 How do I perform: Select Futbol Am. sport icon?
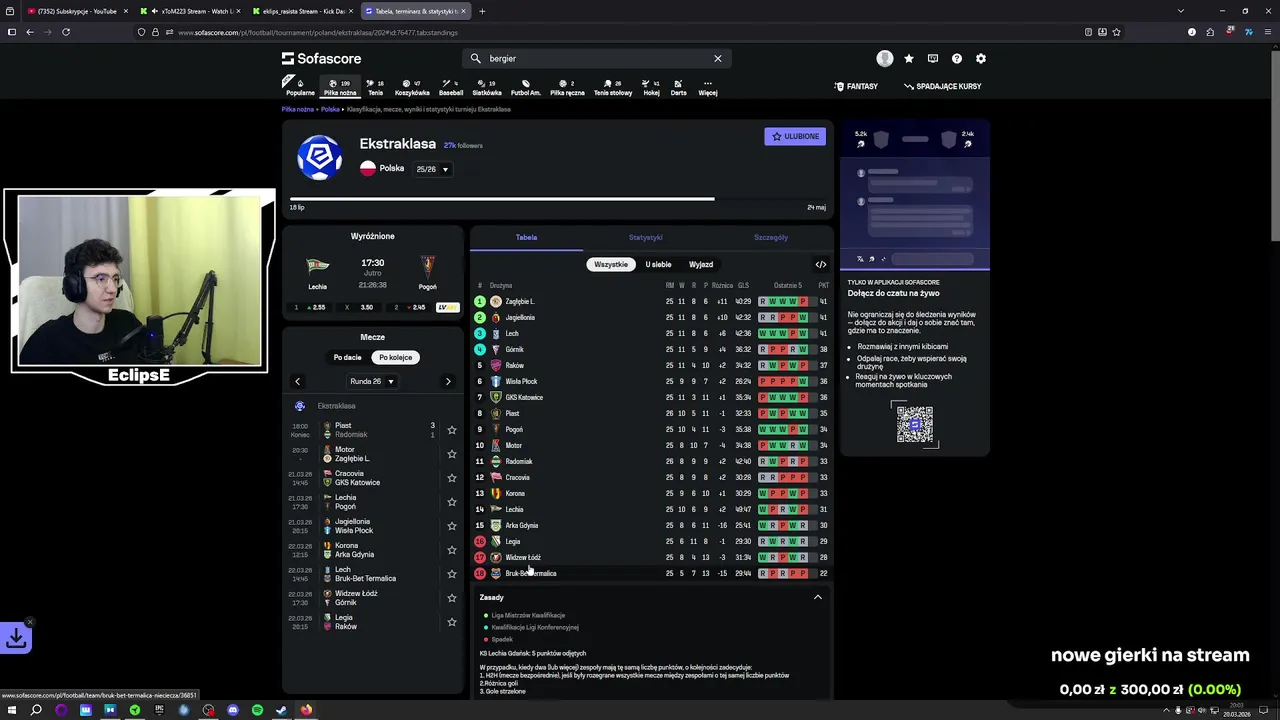[526, 87]
